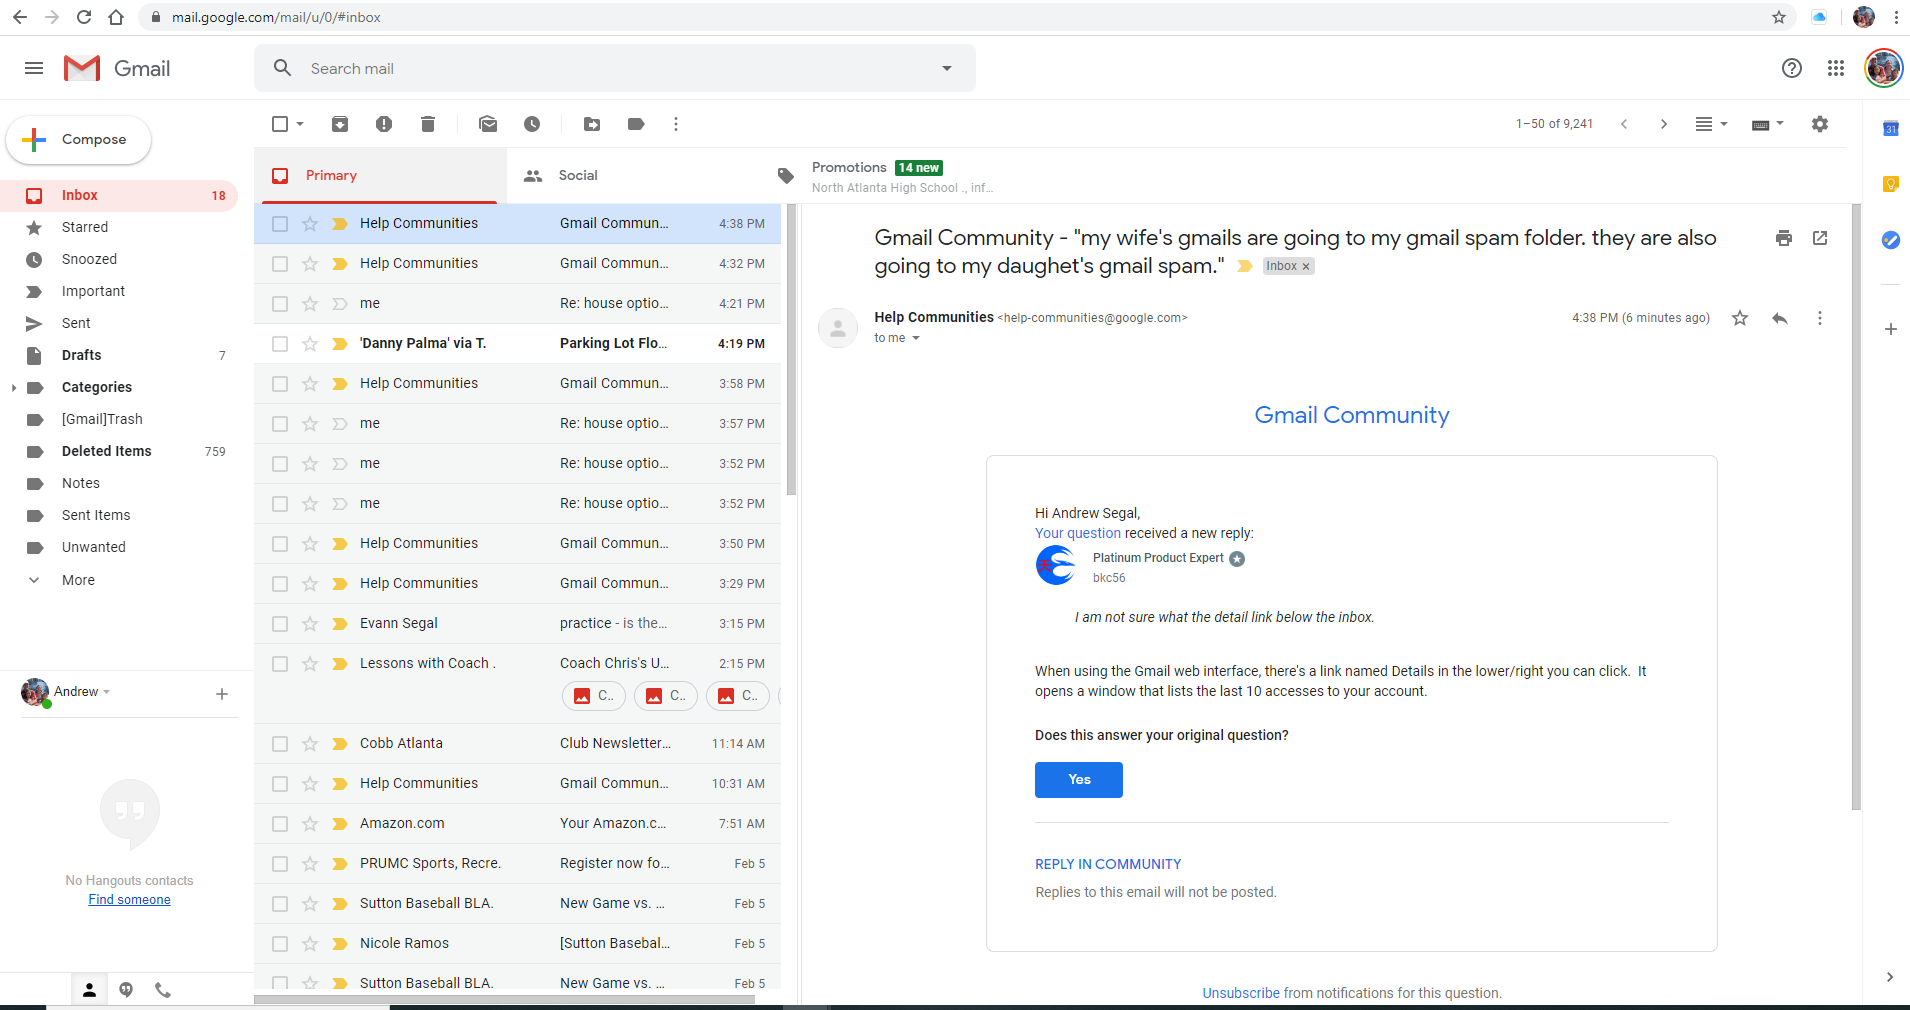Click the Snooze clock icon in toolbar

[x=532, y=124]
